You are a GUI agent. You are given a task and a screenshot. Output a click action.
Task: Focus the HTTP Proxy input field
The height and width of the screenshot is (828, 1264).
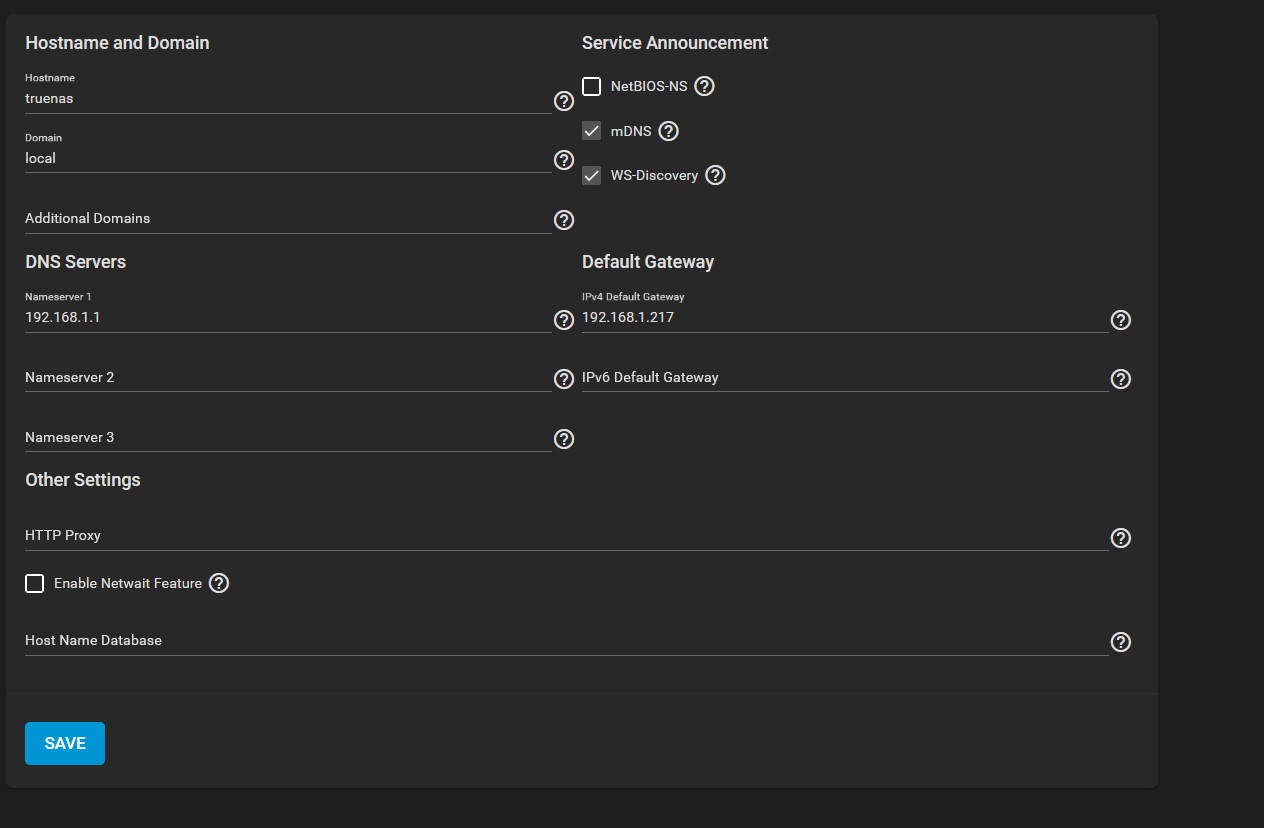point(567,536)
